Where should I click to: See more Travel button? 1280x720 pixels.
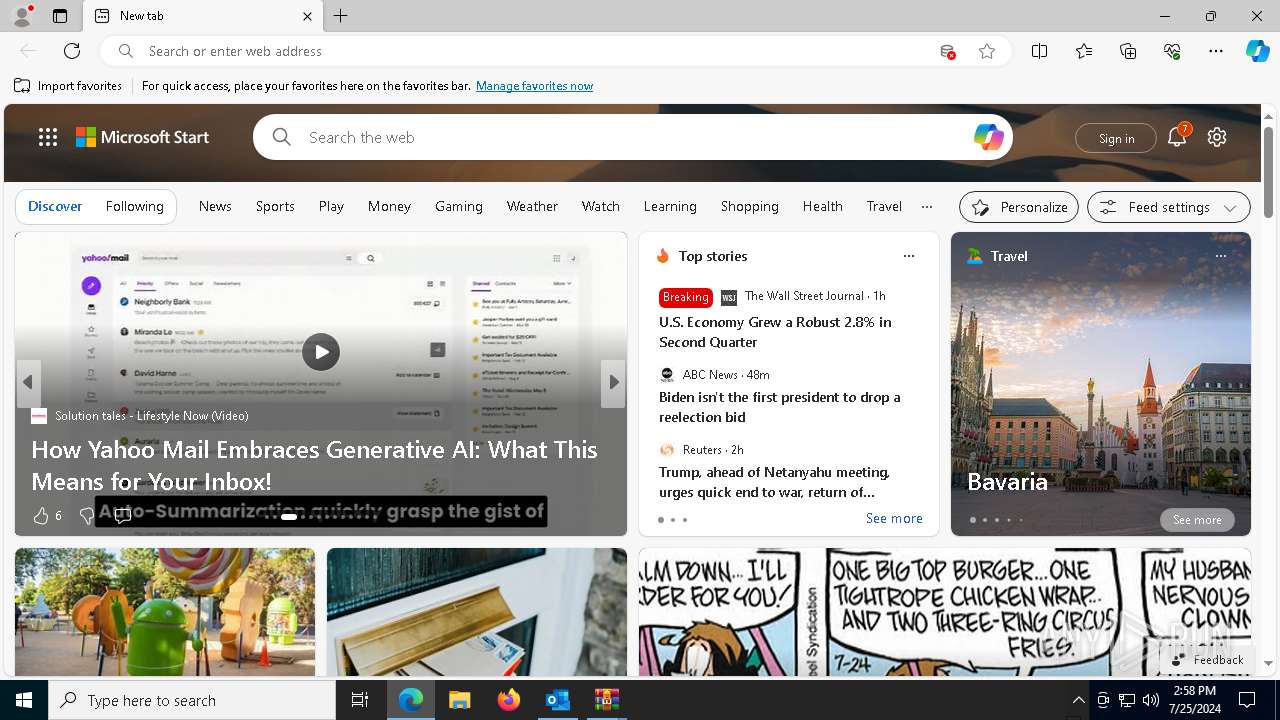click(x=1197, y=520)
